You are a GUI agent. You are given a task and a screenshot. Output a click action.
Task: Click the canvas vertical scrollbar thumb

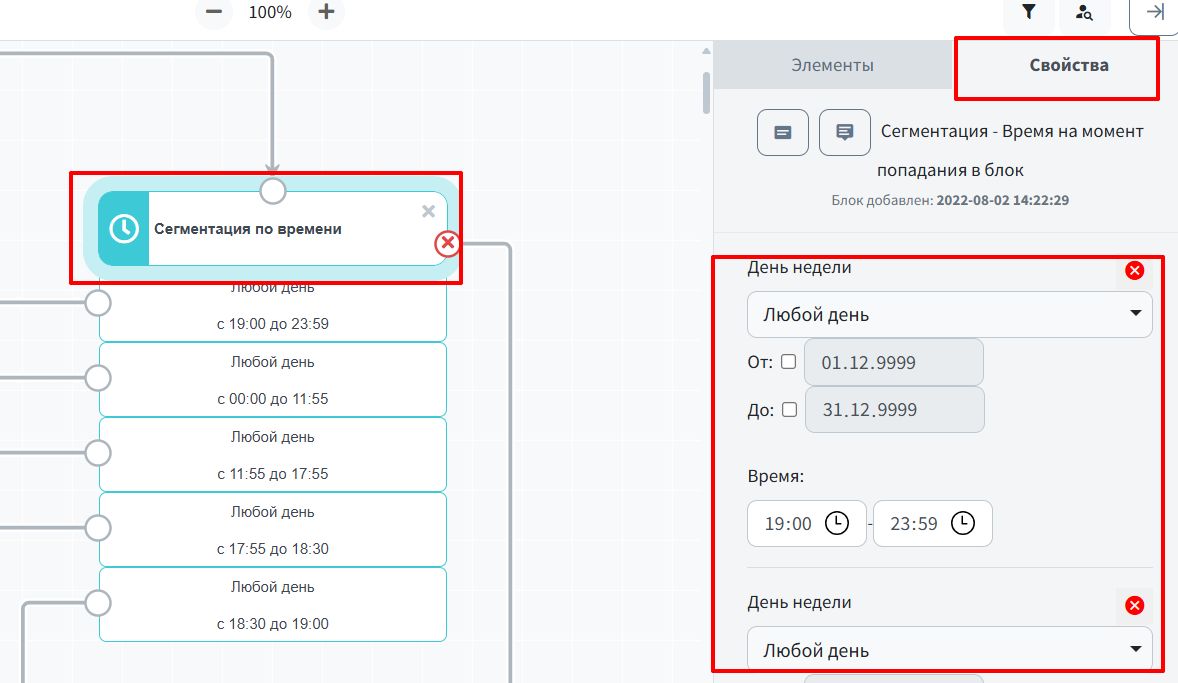coord(706,92)
